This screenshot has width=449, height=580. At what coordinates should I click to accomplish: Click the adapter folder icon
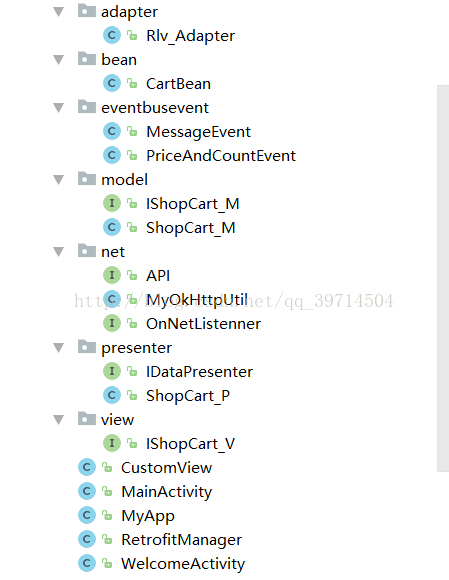click(87, 11)
